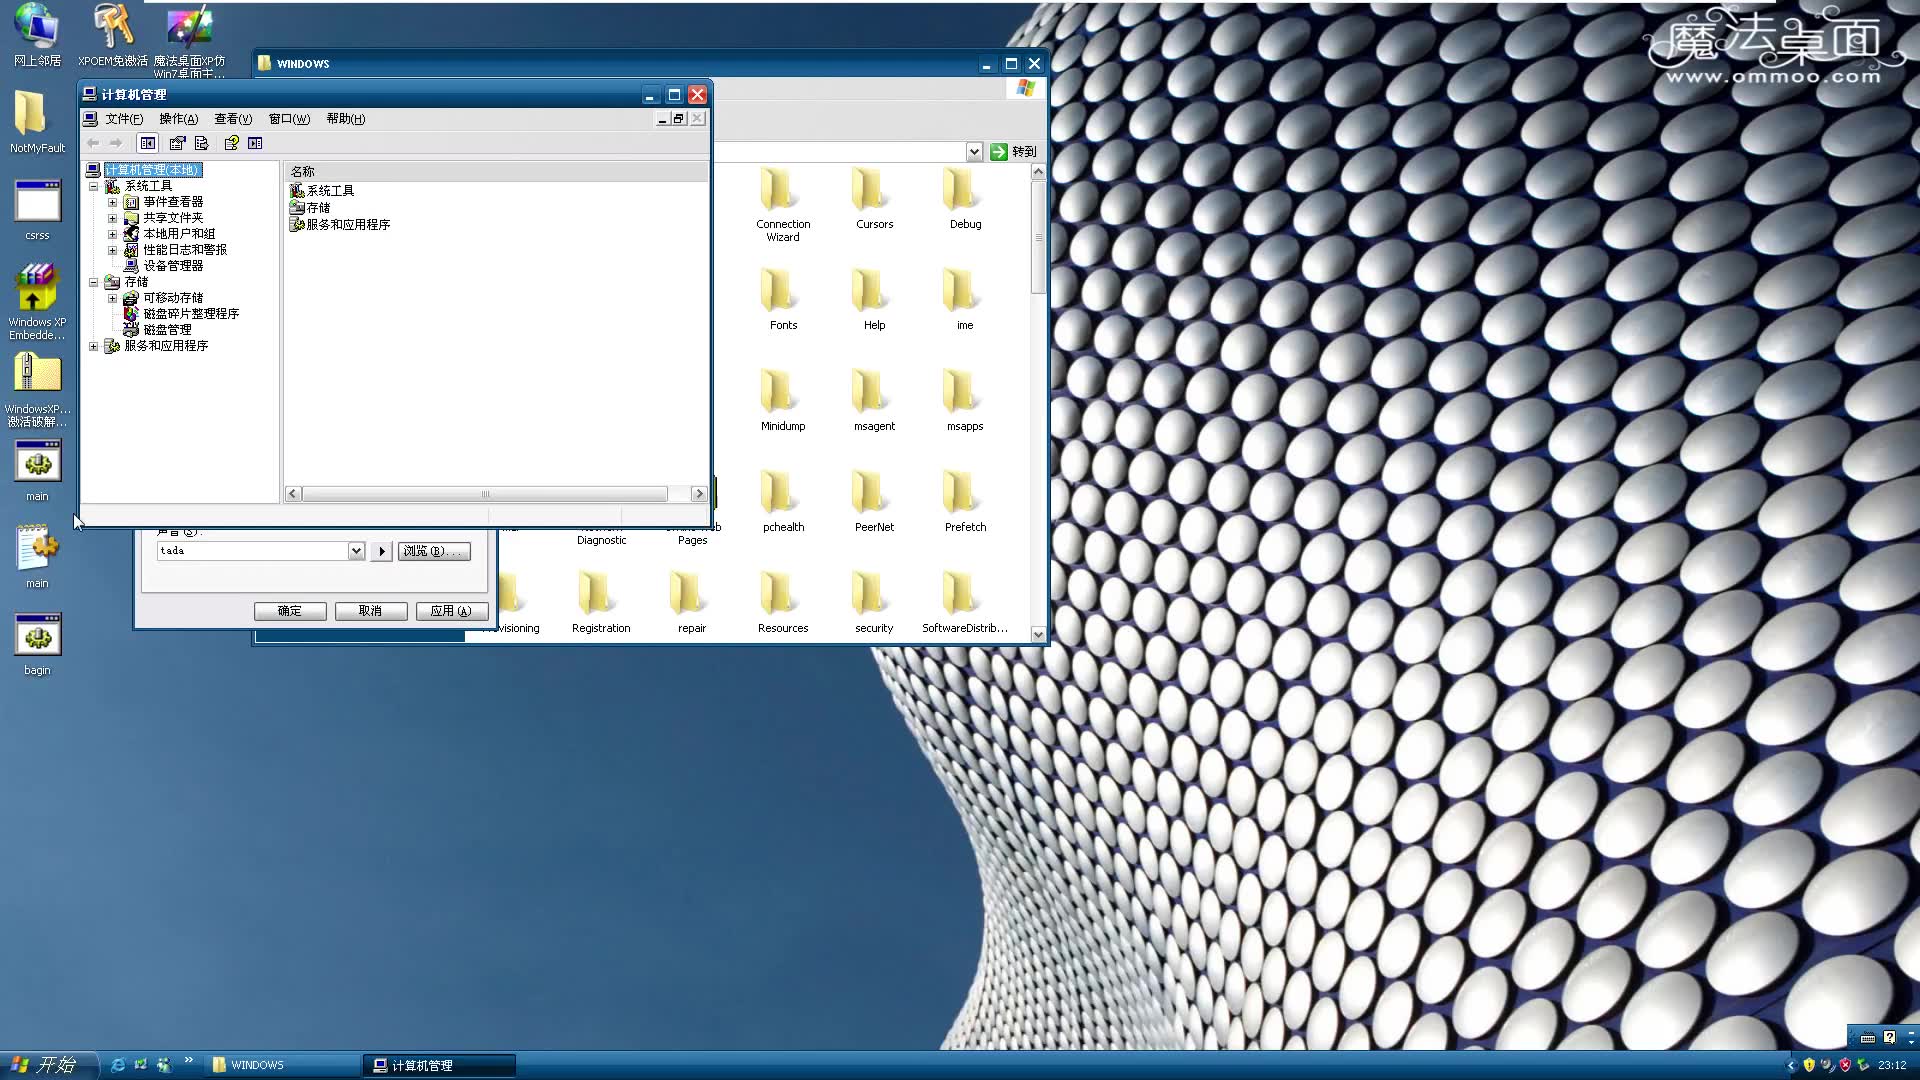Click the muted volume icon in system tray
The image size is (1920, 1080).
pos(1827,1066)
